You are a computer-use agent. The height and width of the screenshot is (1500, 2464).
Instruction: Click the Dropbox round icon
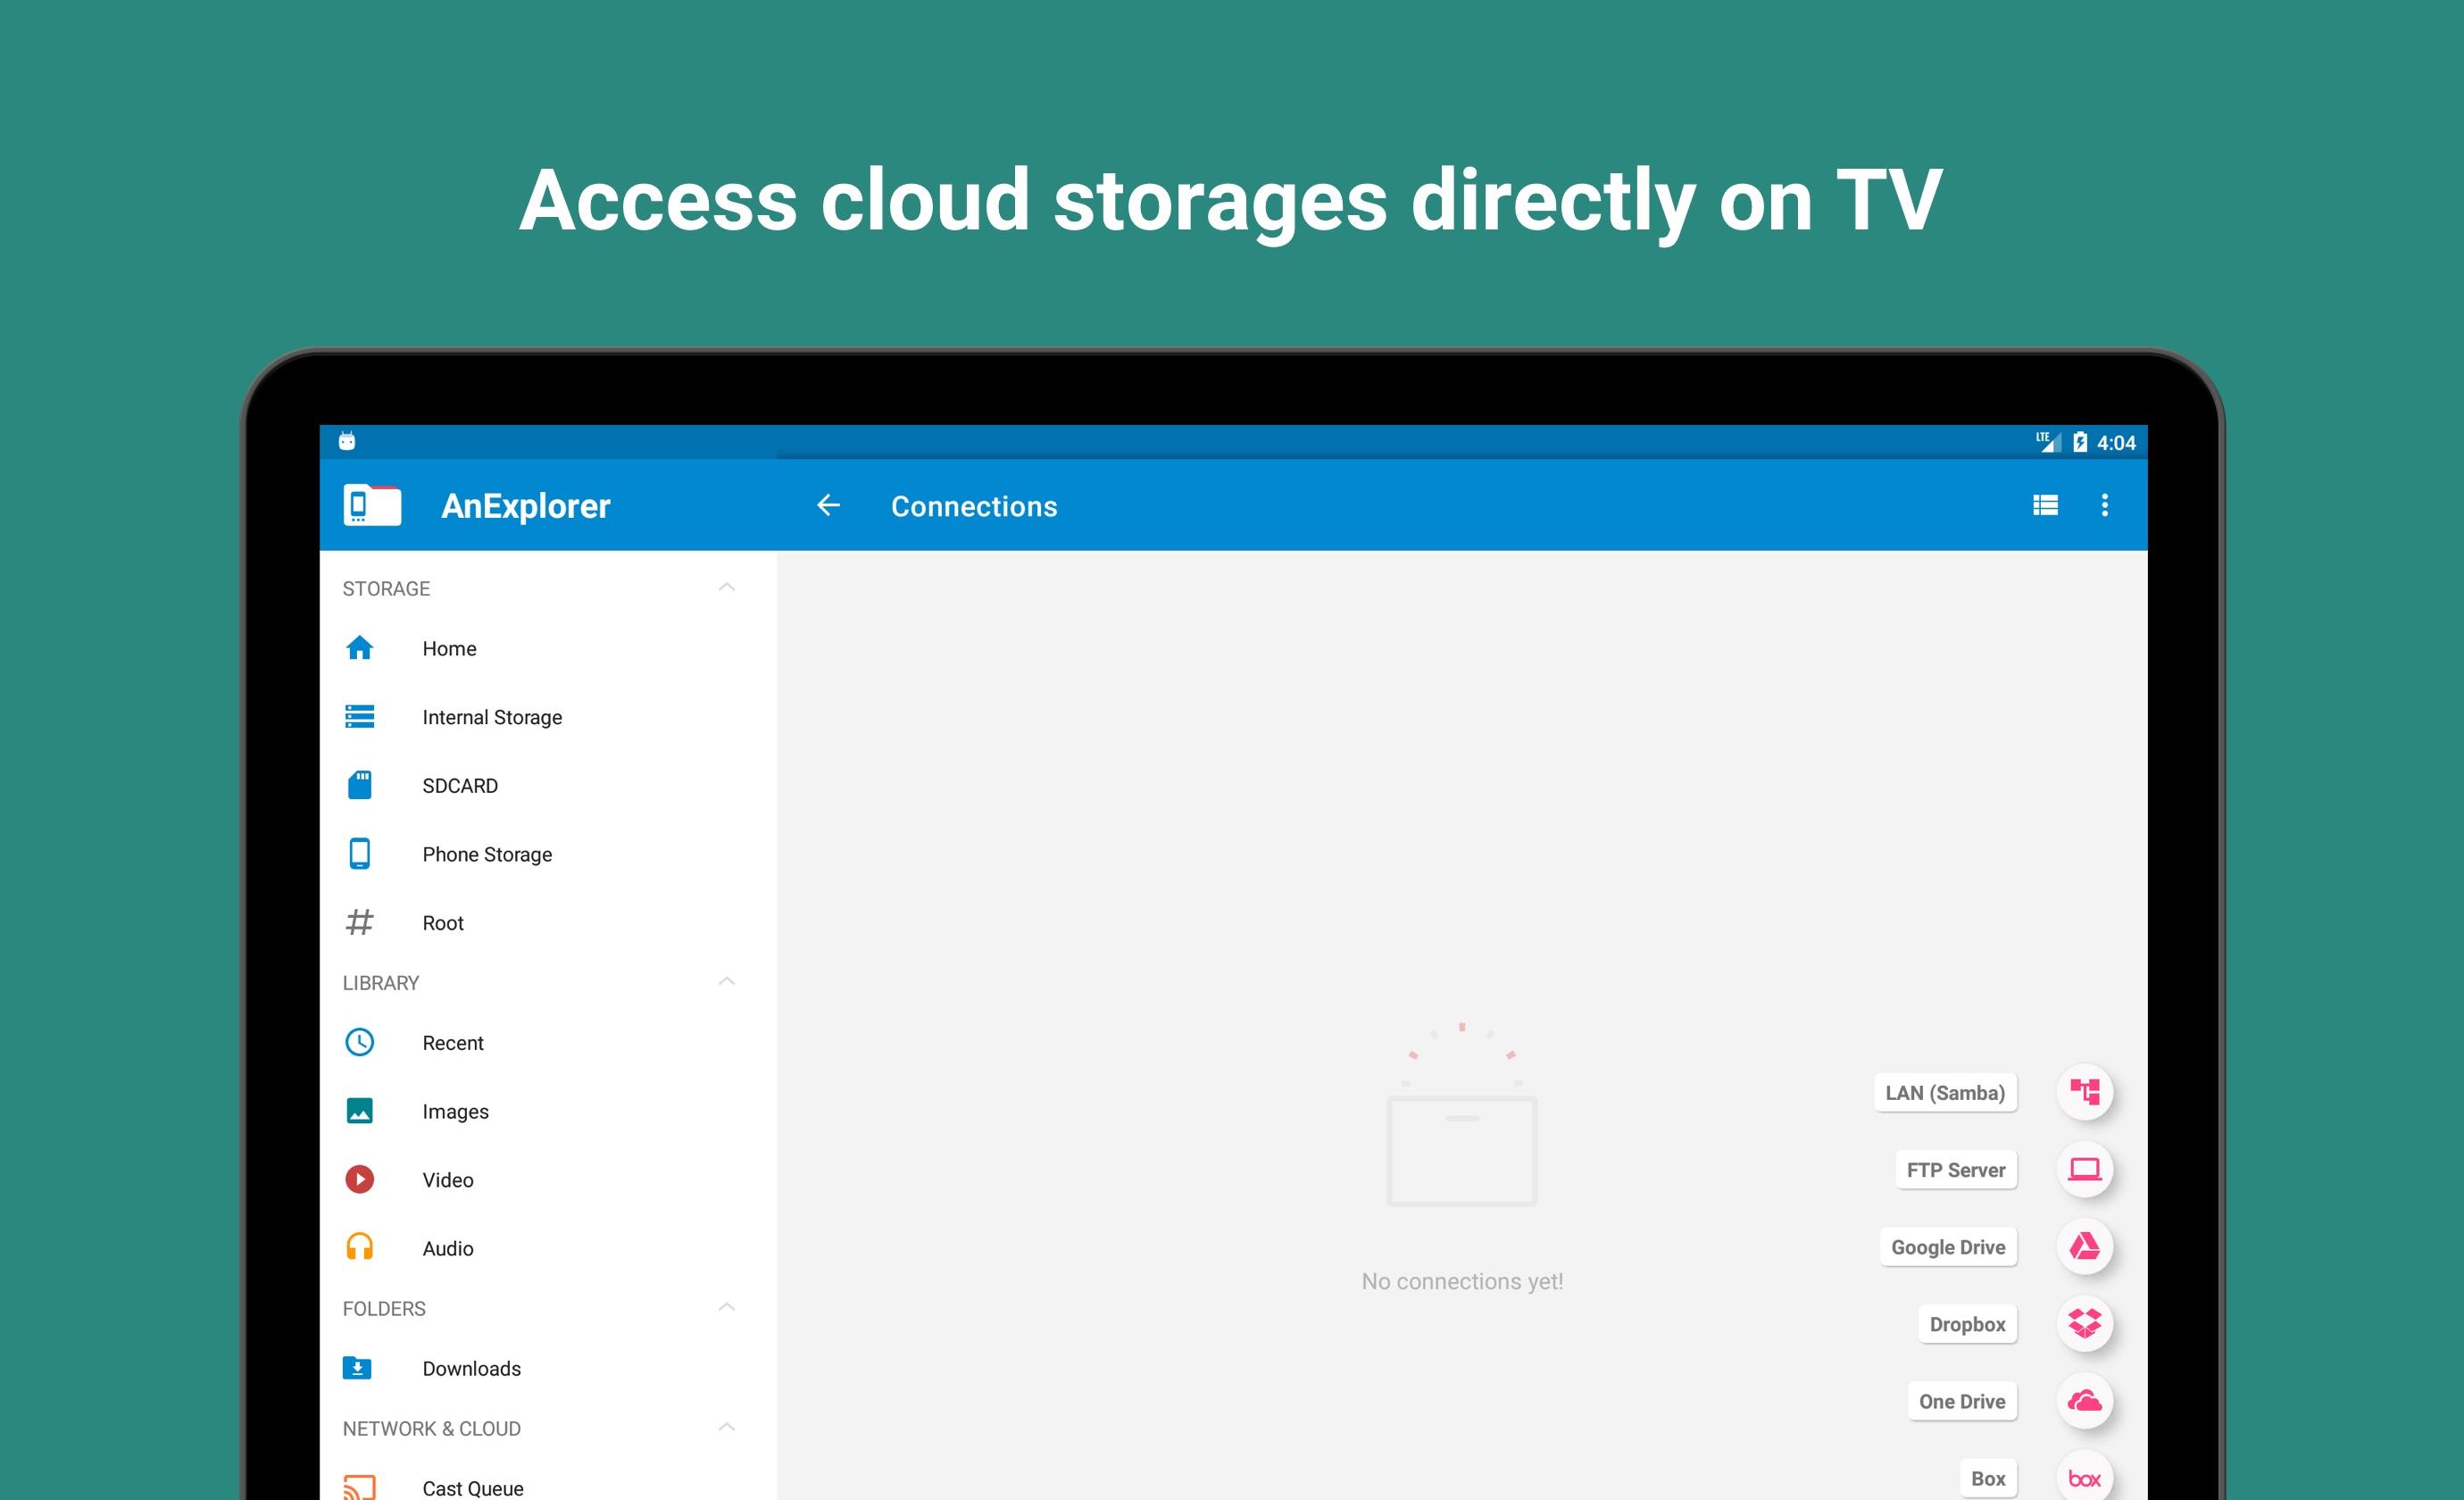(2085, 1323)
